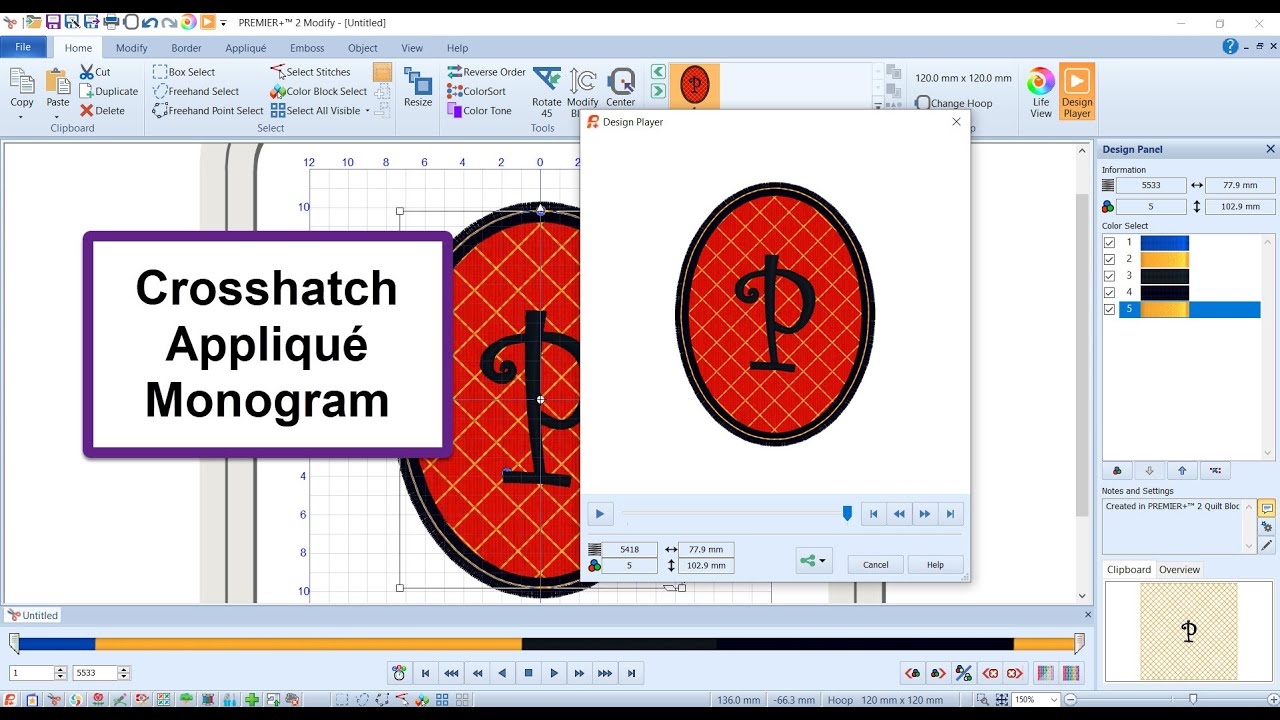Click Cancel in Design Player

[x=876, y=565]
